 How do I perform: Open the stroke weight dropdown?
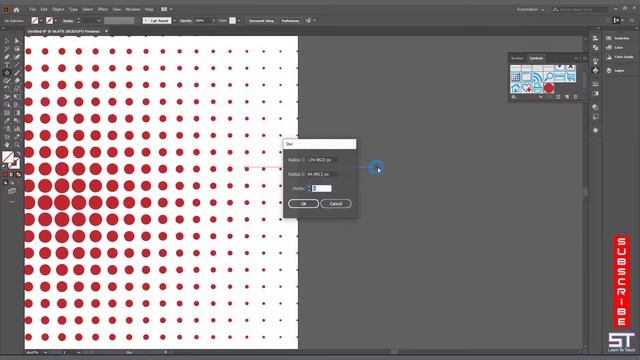coord(98,20)
